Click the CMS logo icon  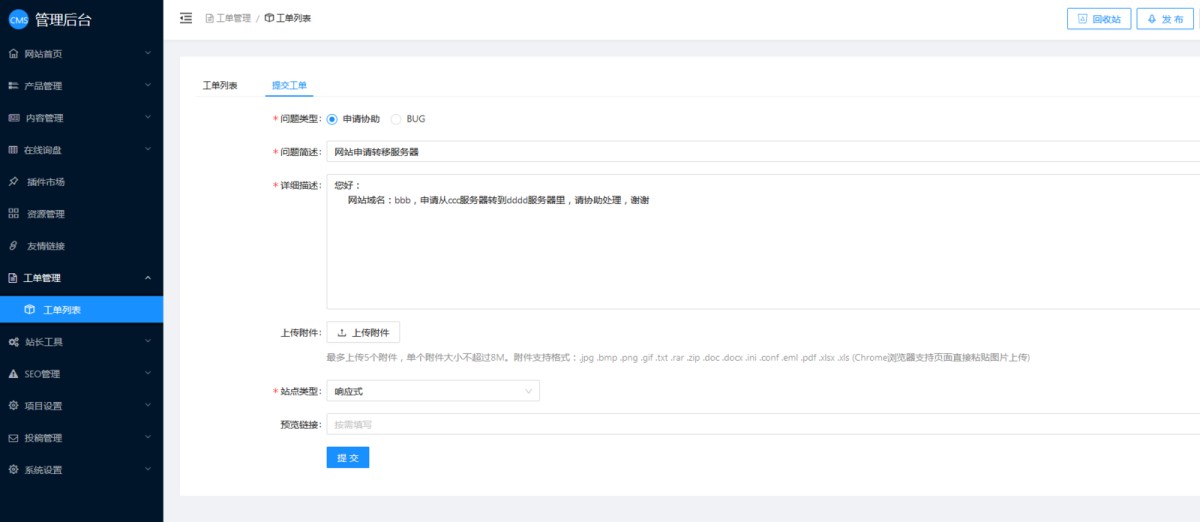click(x=18, y=20)
